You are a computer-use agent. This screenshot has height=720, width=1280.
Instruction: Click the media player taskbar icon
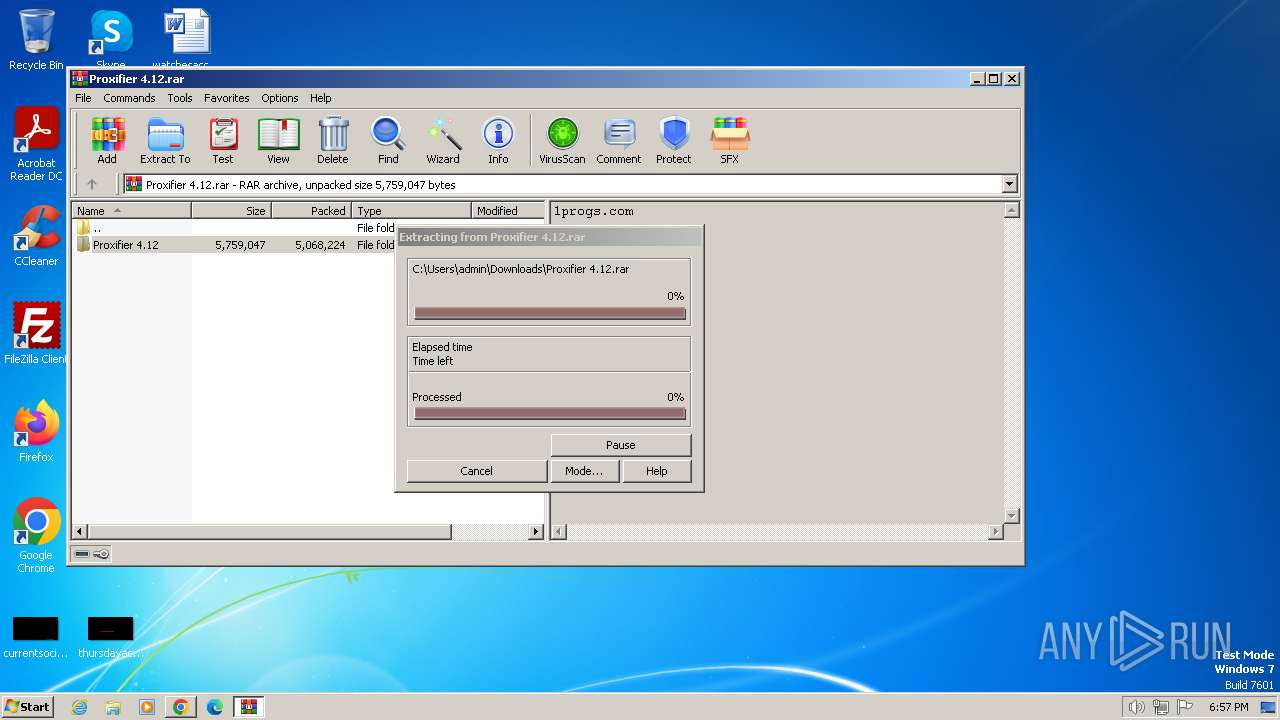point(147,707)
